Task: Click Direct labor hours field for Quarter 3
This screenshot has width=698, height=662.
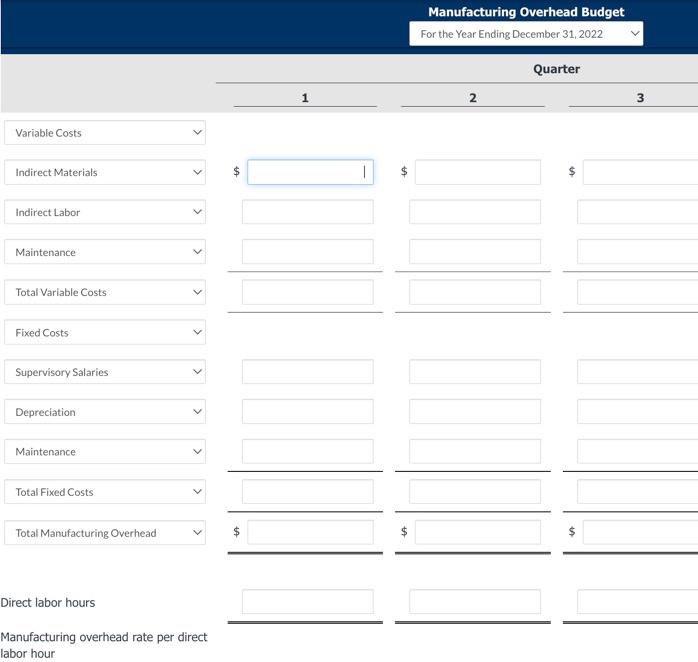Action: pos(638,602)
